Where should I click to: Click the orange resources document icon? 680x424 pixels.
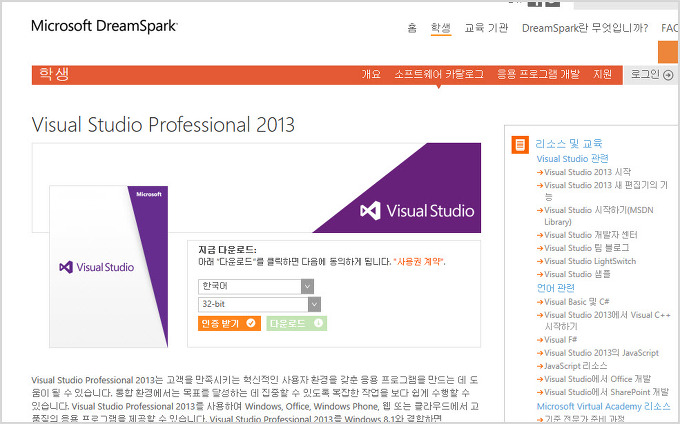pos(519,145)
